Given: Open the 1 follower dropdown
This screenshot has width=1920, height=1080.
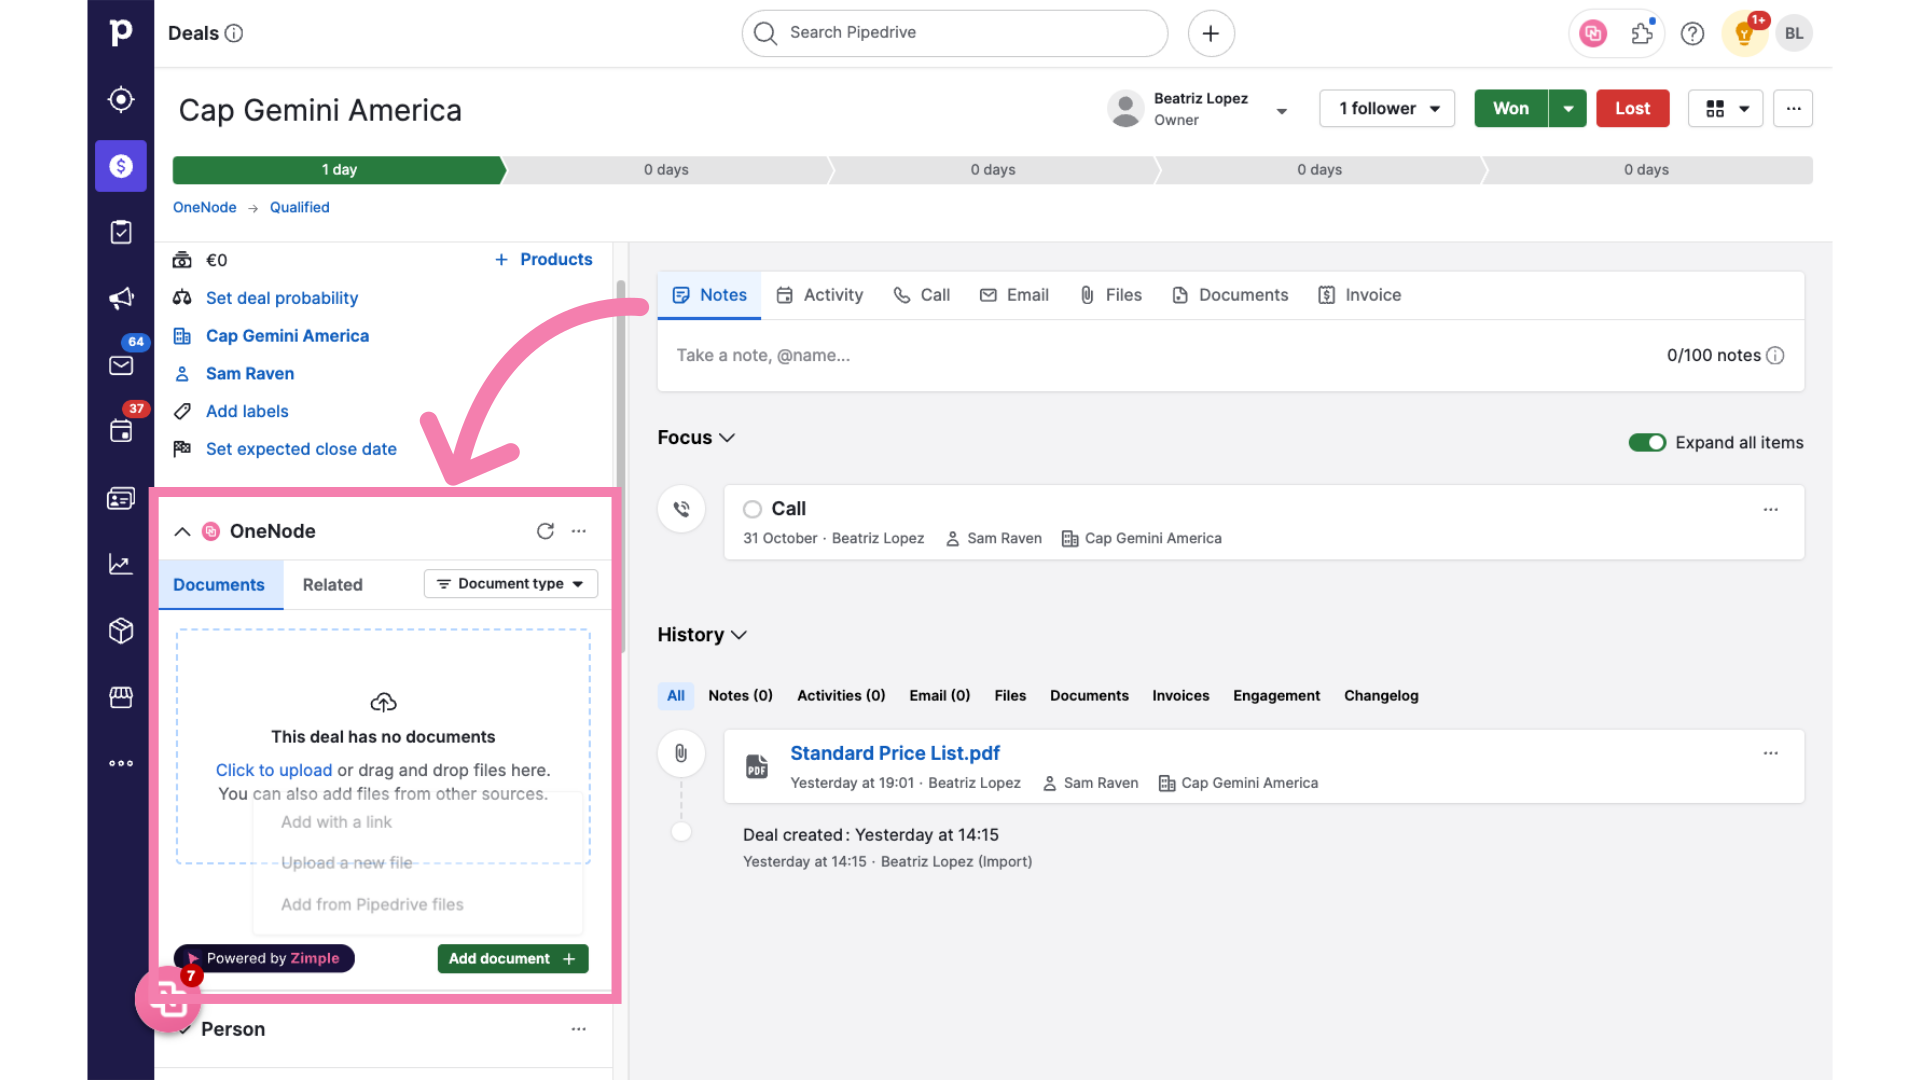Looking at the screenshot, I should (x=1387, y=108).
